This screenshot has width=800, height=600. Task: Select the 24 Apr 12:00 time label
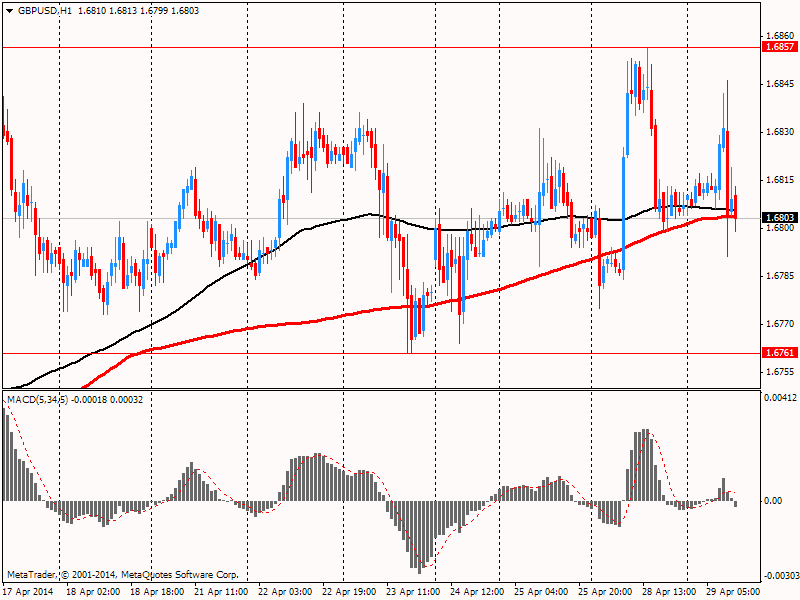coord(477,592)
